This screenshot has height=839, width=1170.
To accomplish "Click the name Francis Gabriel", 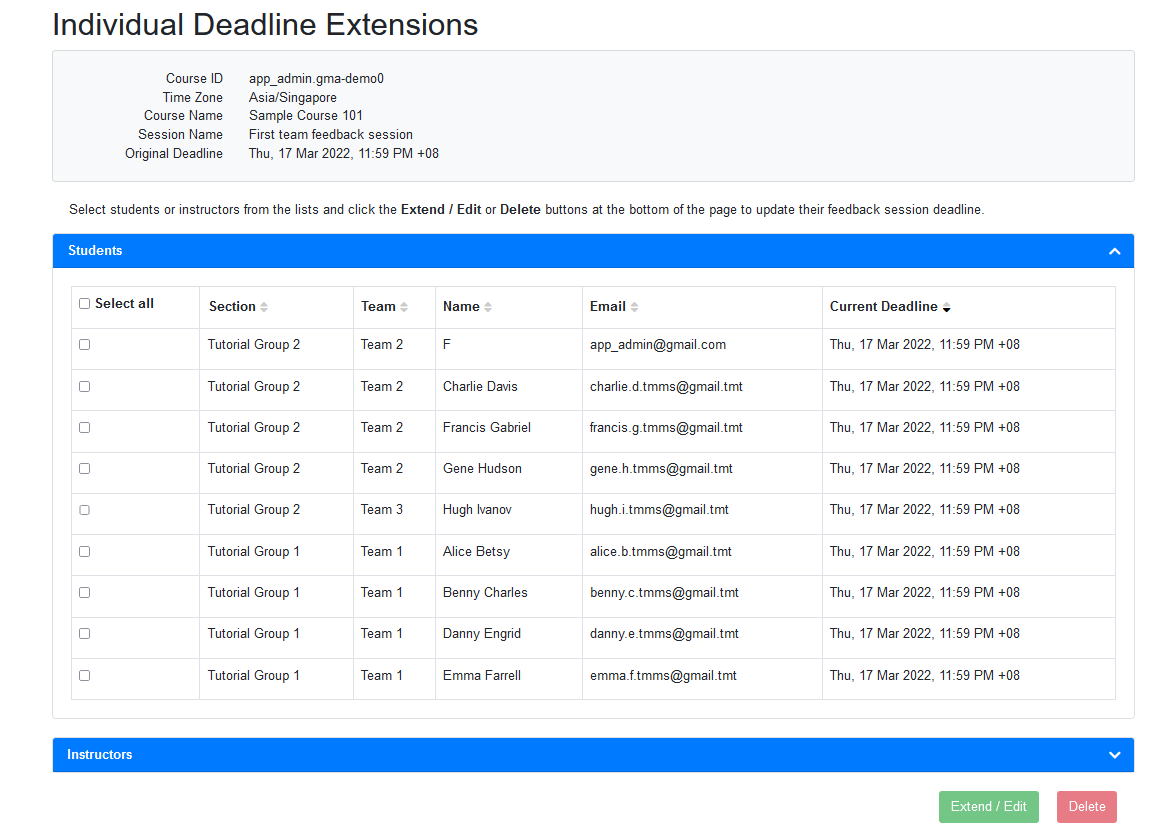I will (487, 428).
